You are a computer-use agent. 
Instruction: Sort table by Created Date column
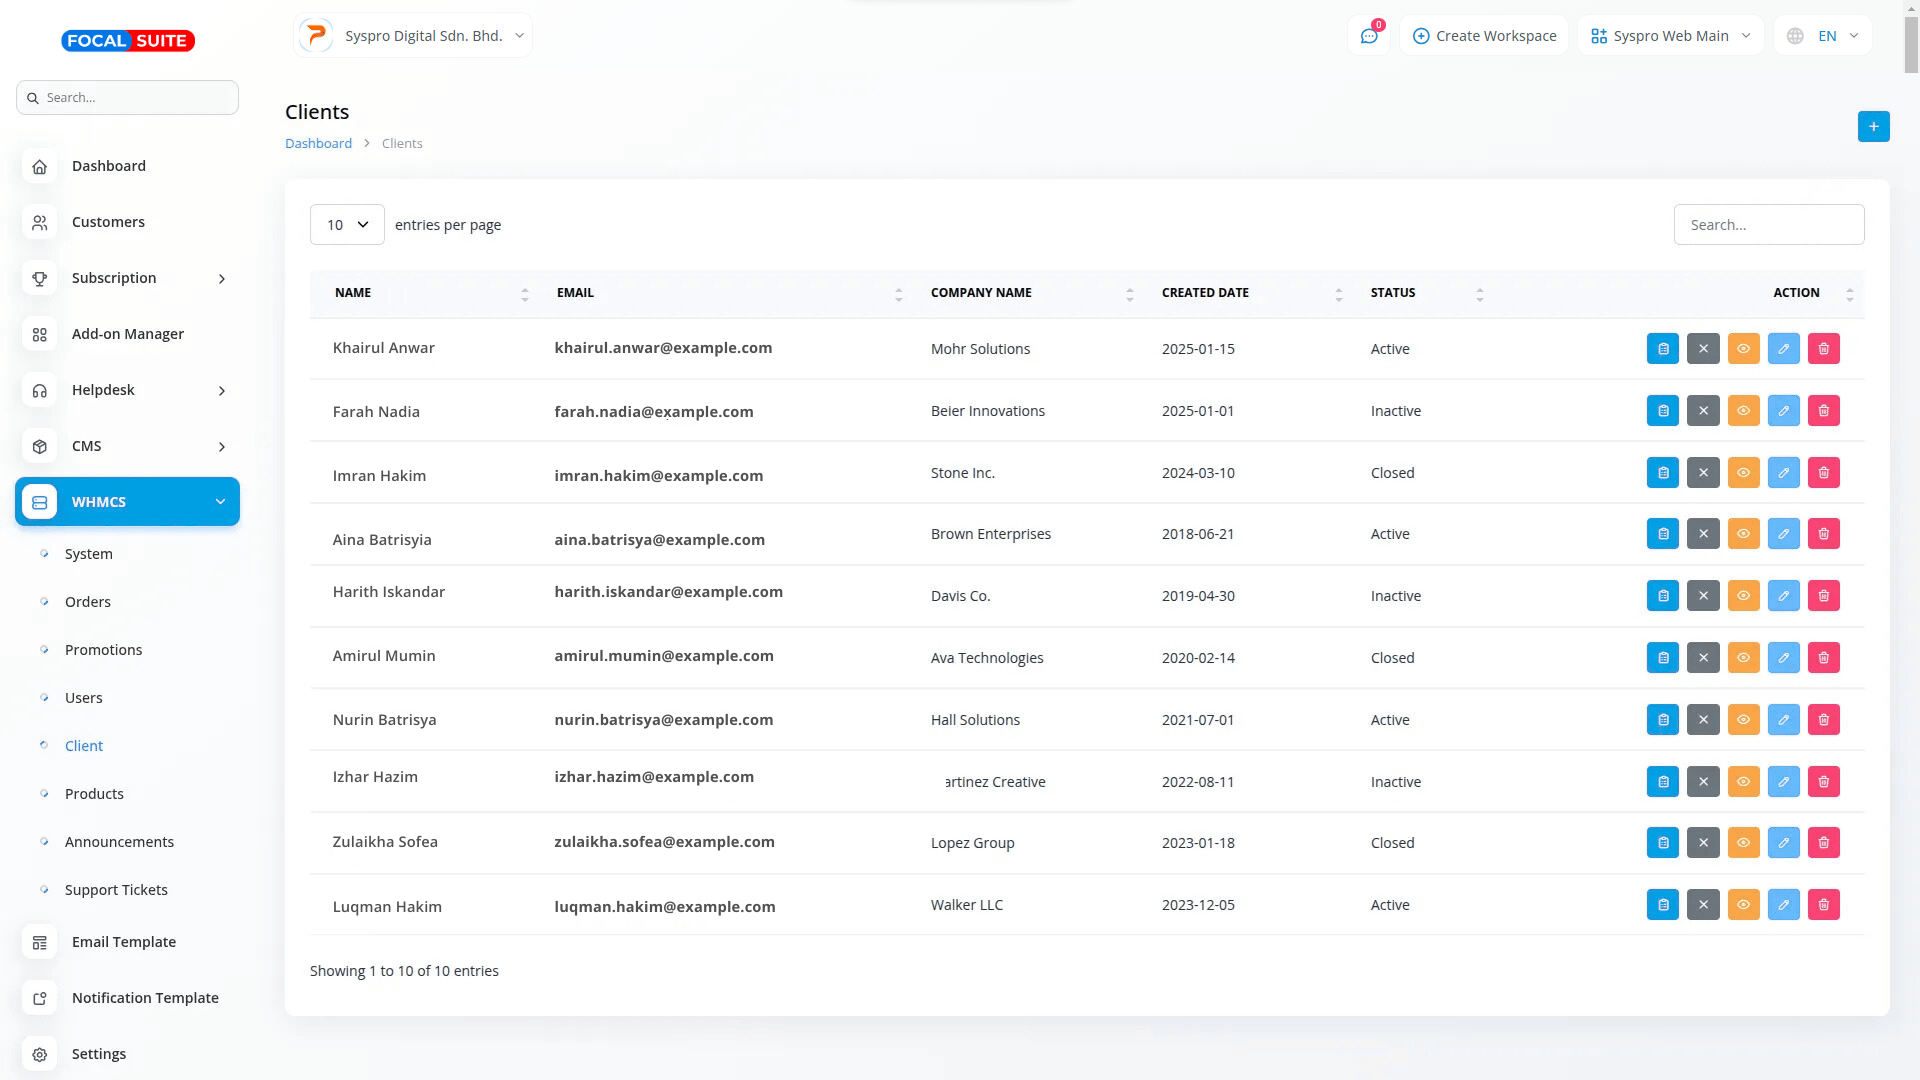click(x=1205, y=293)
